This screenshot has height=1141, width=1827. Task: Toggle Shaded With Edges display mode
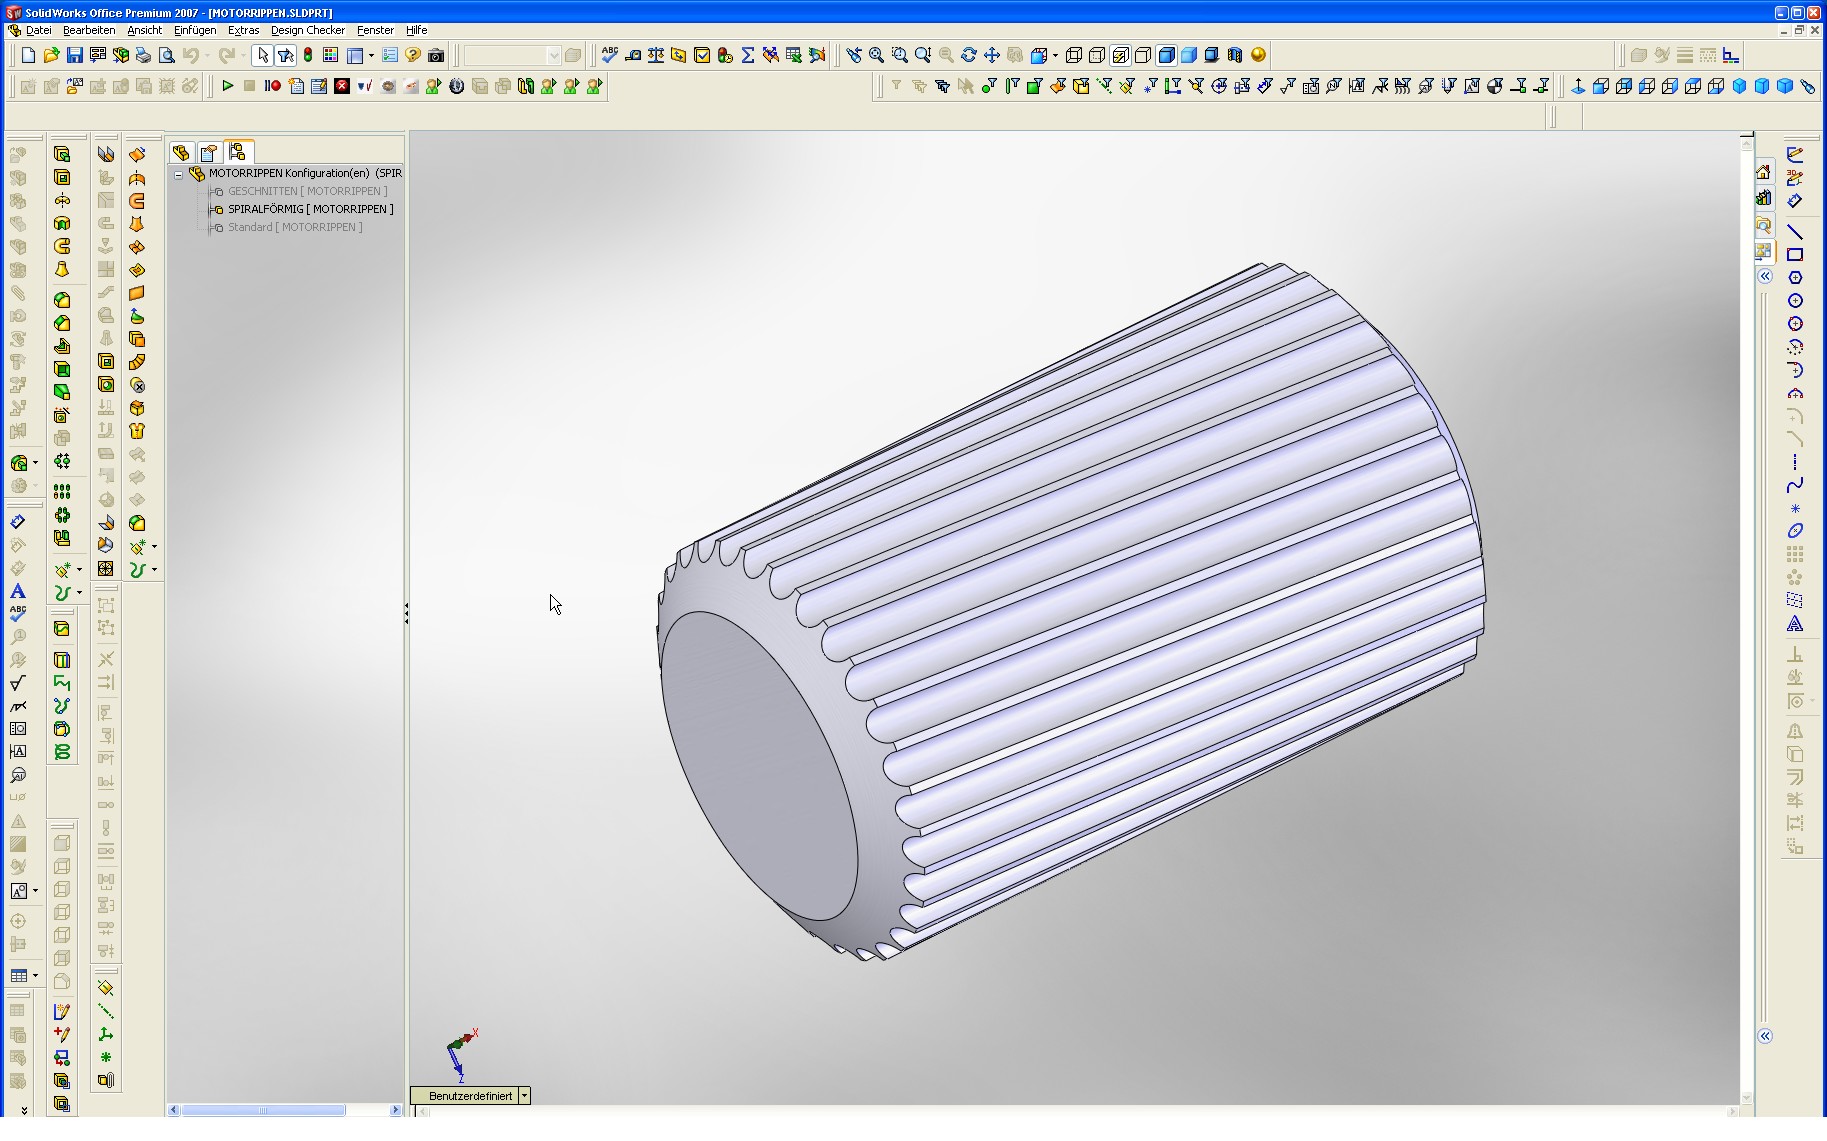[1166, 55]
